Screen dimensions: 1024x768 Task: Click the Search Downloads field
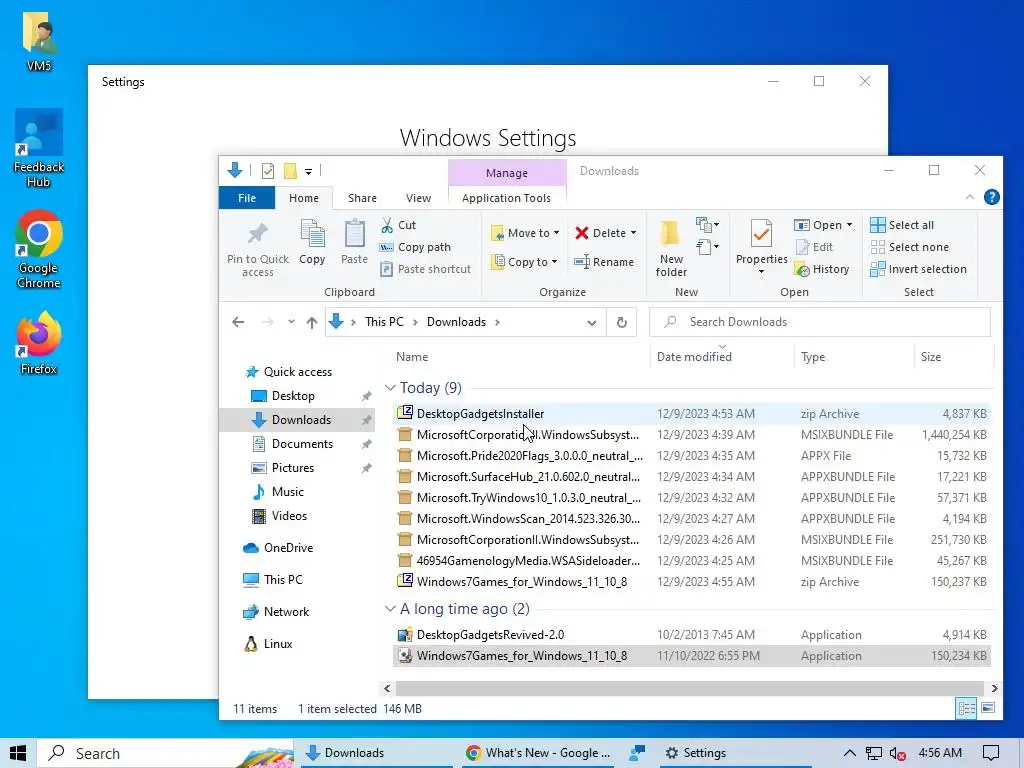[820, 322]
